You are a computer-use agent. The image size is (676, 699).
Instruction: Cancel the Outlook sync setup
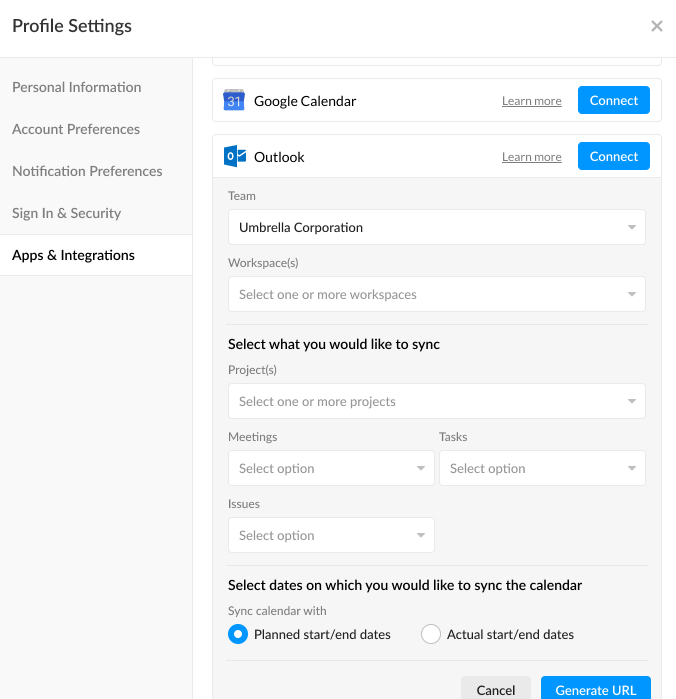[x=496, y=689]
